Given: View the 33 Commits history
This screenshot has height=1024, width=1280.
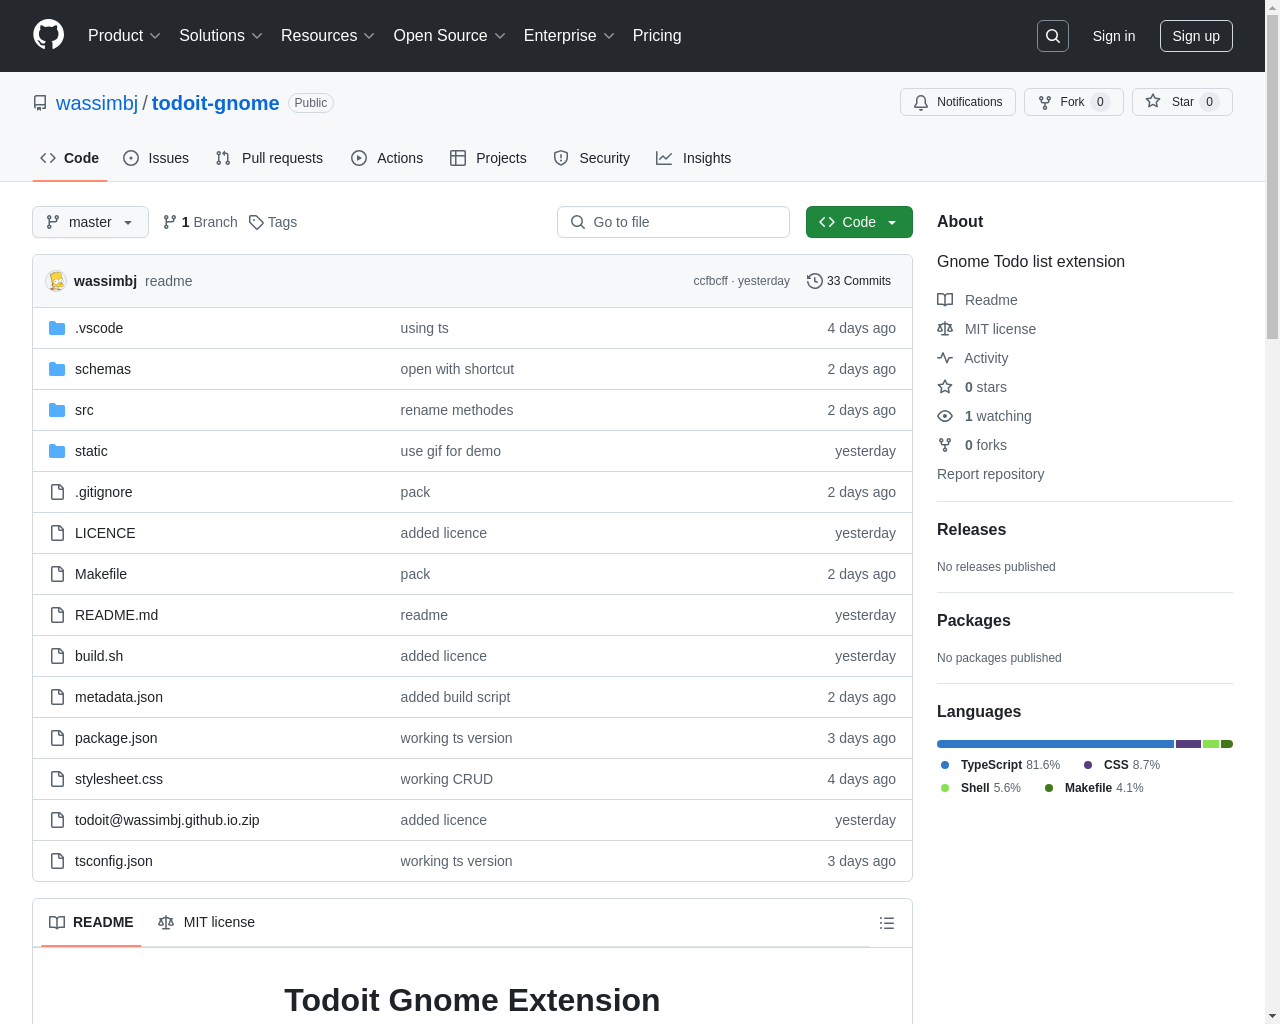Looking at the screenshot, I should [x=849, y=281].
